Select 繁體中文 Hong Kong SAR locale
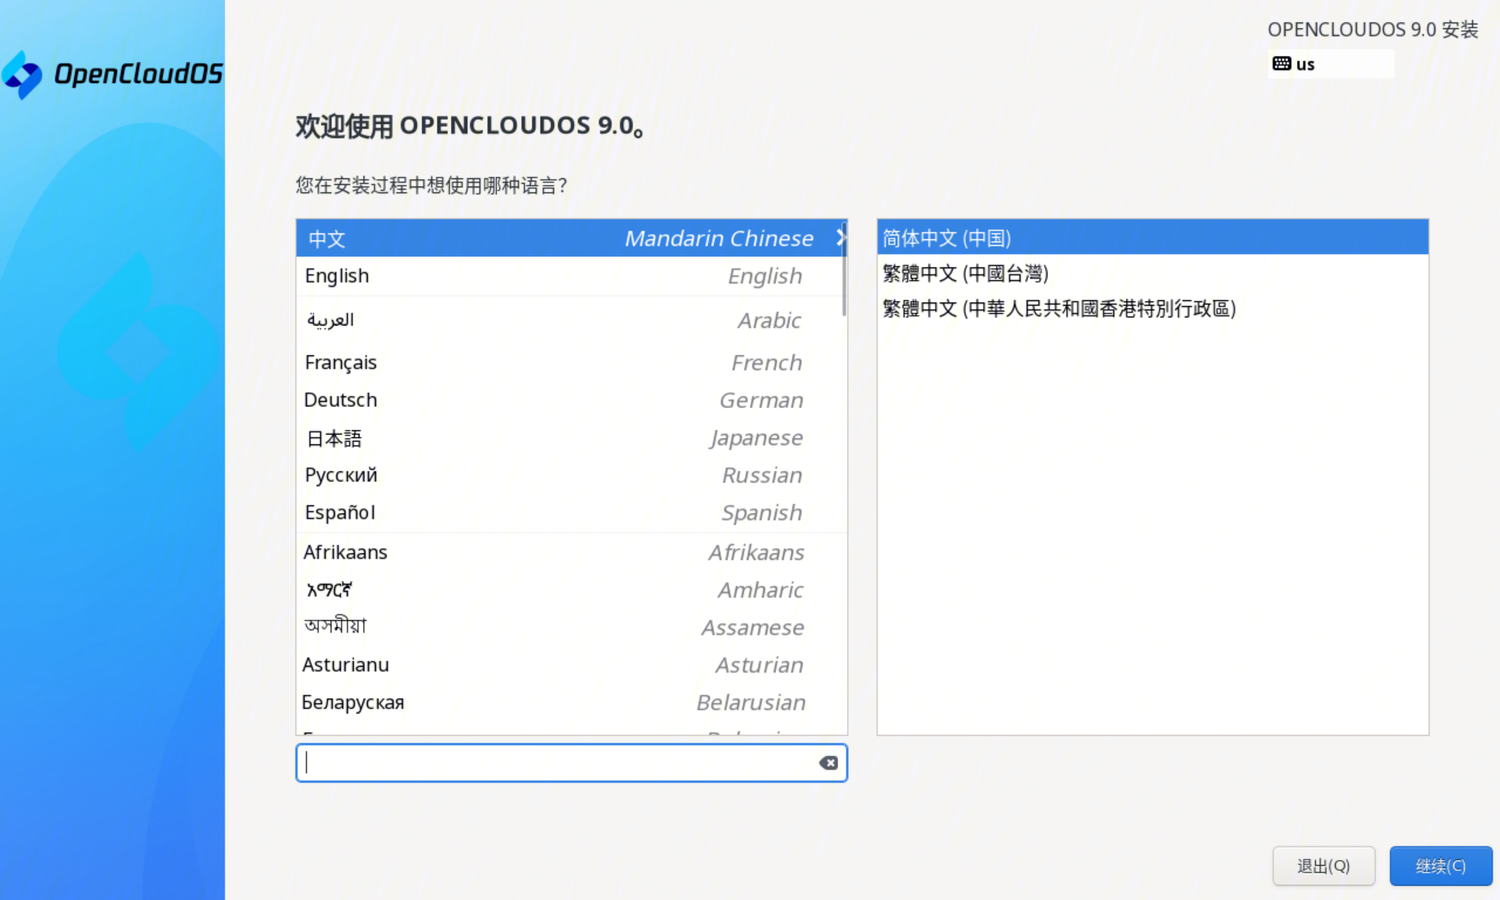 1152,308
